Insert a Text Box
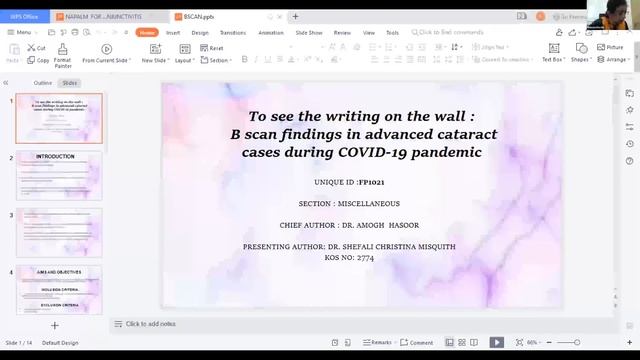Image resolution: width=640 pixels, height=360 pixels. (x=553, y=53)
